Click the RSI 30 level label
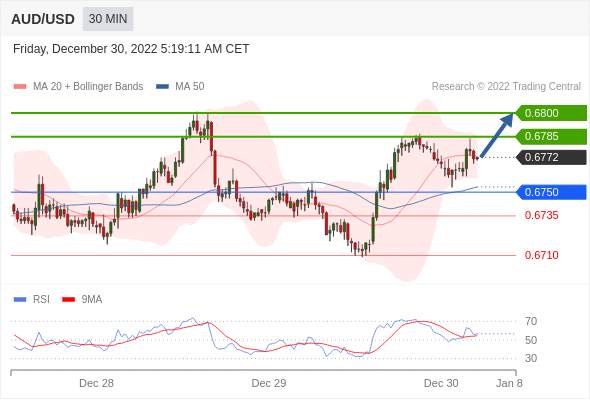 531,358
